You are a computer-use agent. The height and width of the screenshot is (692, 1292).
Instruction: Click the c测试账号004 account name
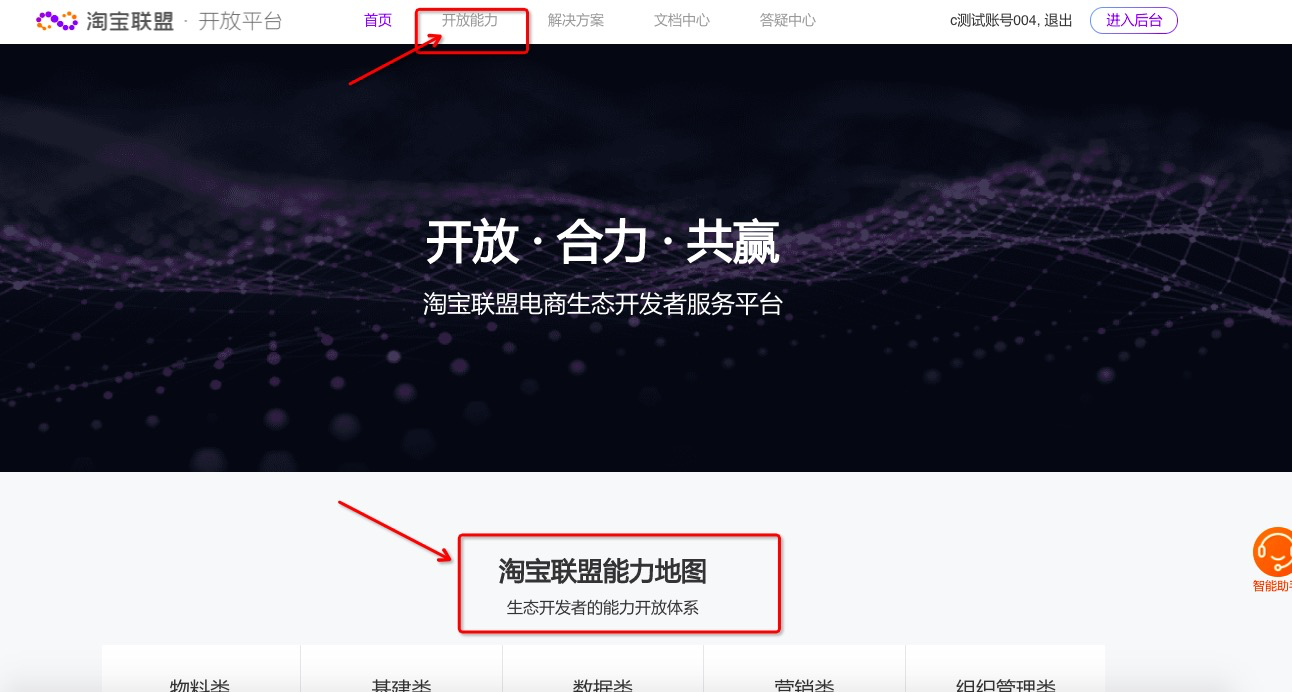pyautogui.click(x=994, y=20)
